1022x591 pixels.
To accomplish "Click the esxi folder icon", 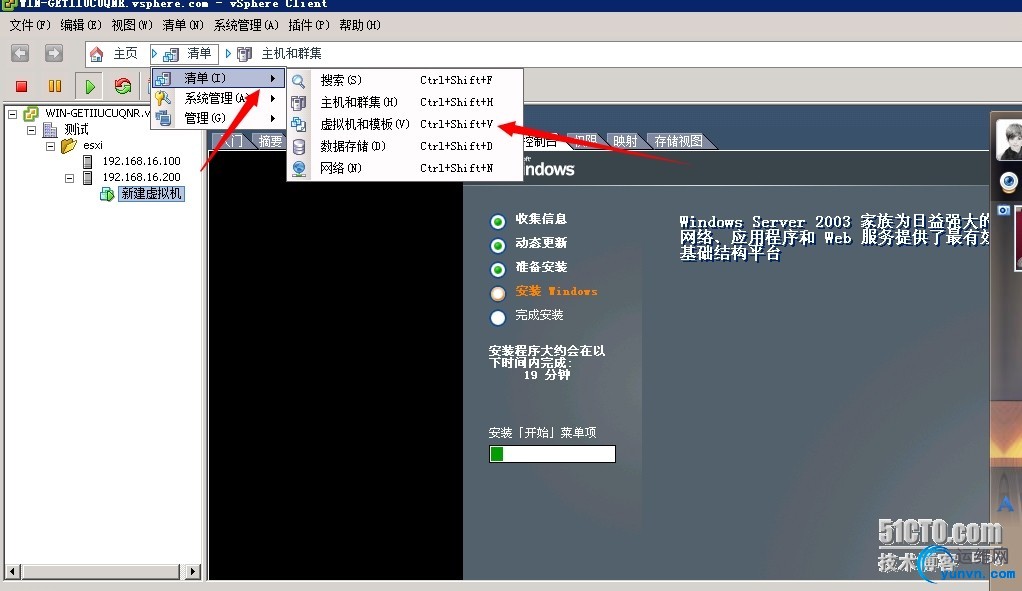I will point(69,145).
